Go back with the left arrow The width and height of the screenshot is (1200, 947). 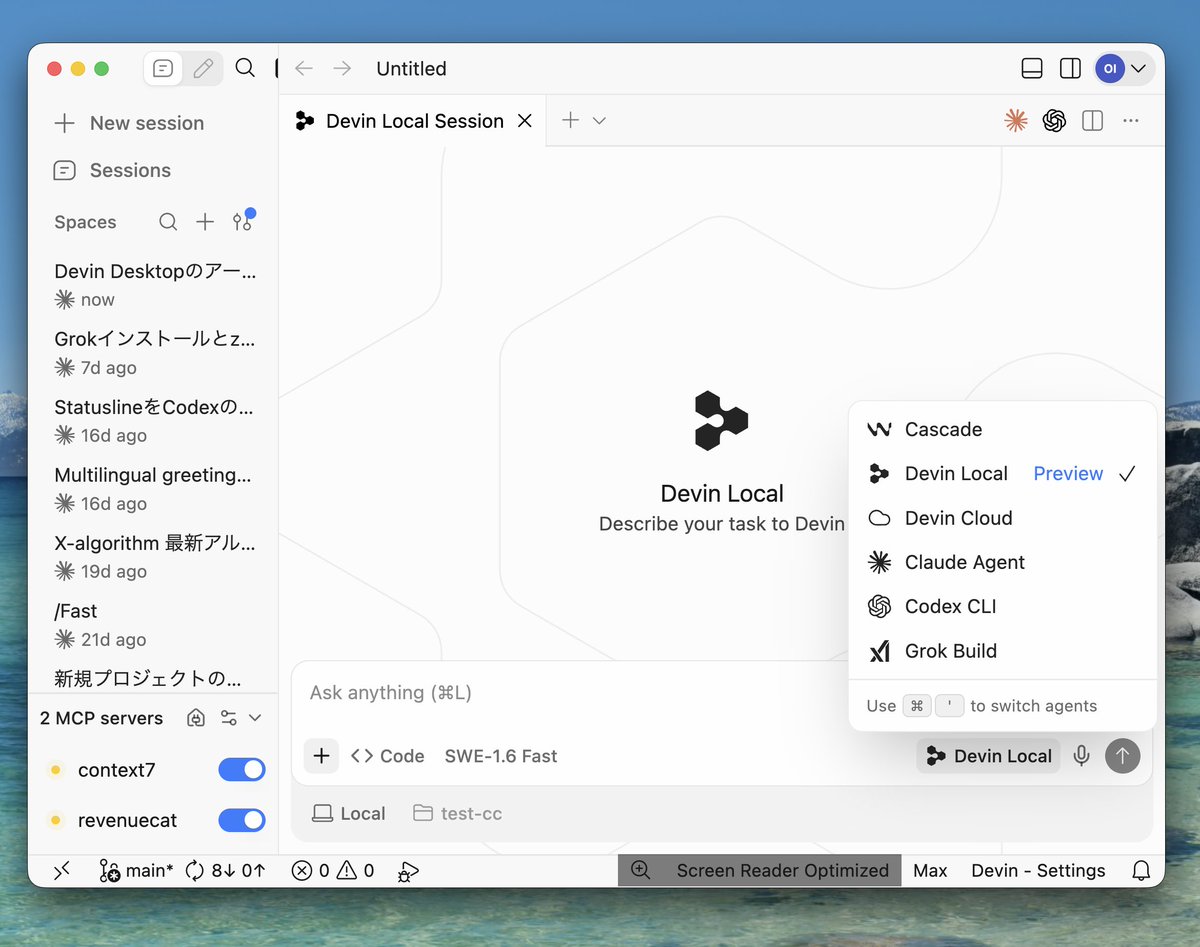[304, 68]
